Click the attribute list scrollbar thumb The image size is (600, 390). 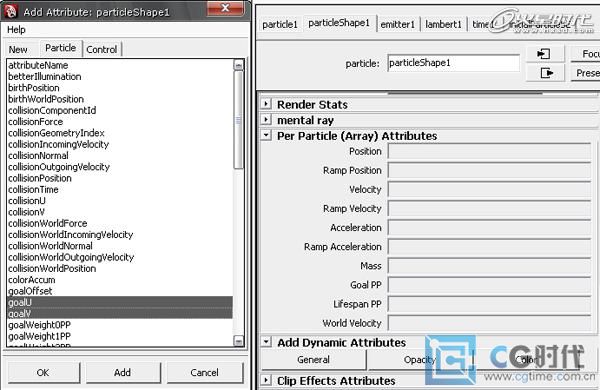click(x=238, y=119)
